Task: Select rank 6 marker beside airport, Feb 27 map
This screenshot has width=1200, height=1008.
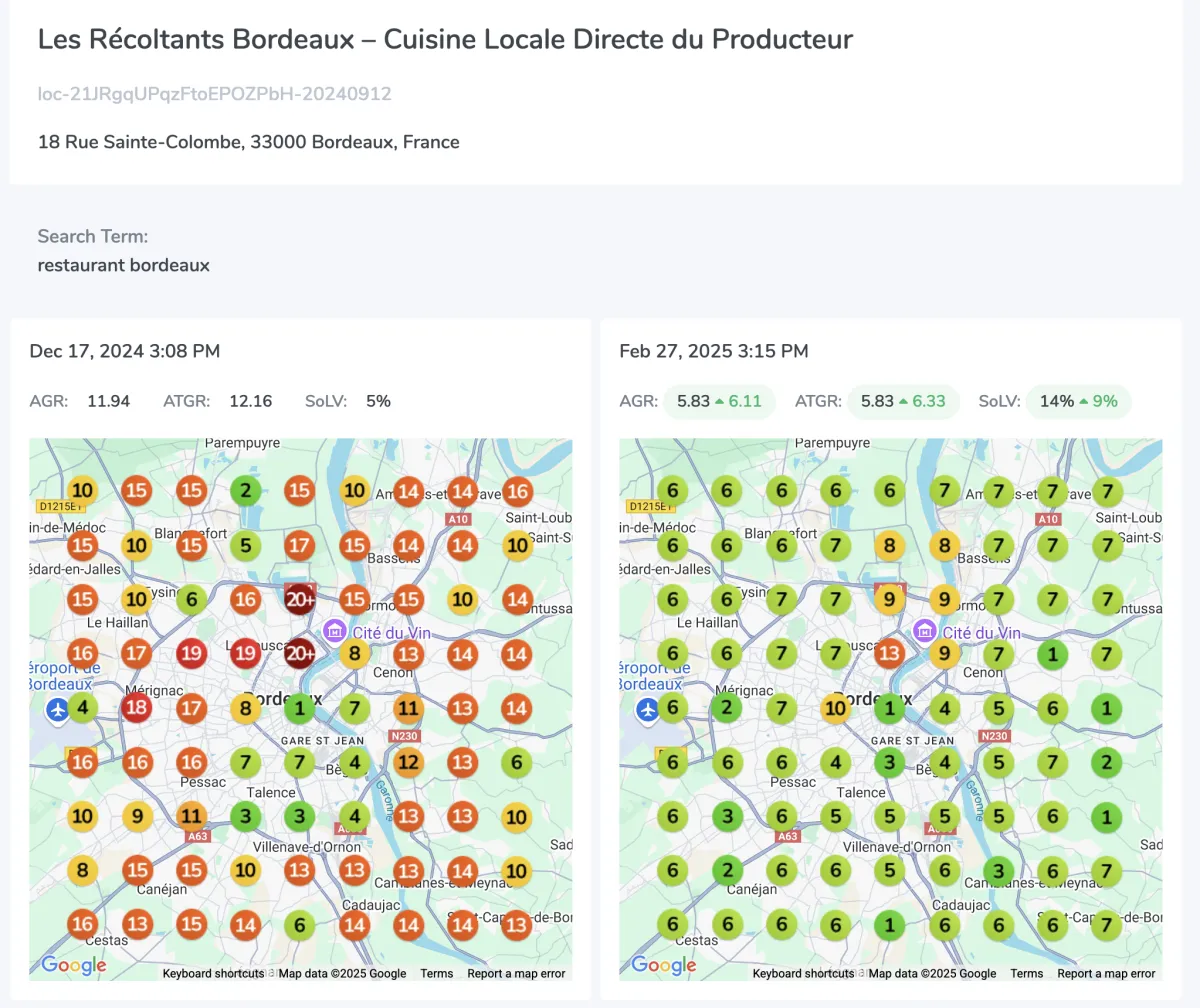Action: click(673, 709)
